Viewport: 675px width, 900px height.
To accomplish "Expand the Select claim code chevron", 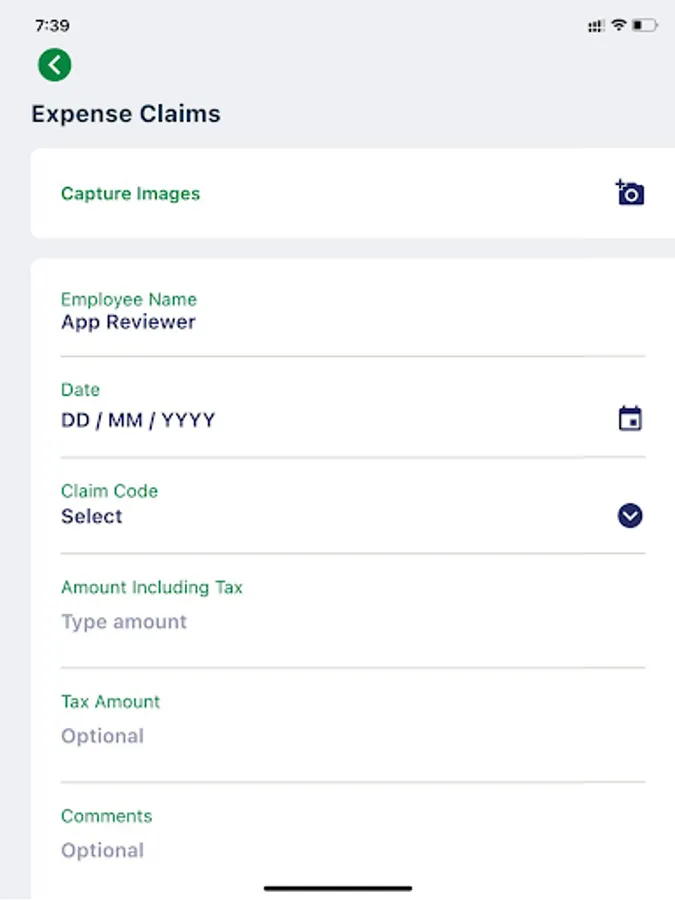I will coord(628,517).
